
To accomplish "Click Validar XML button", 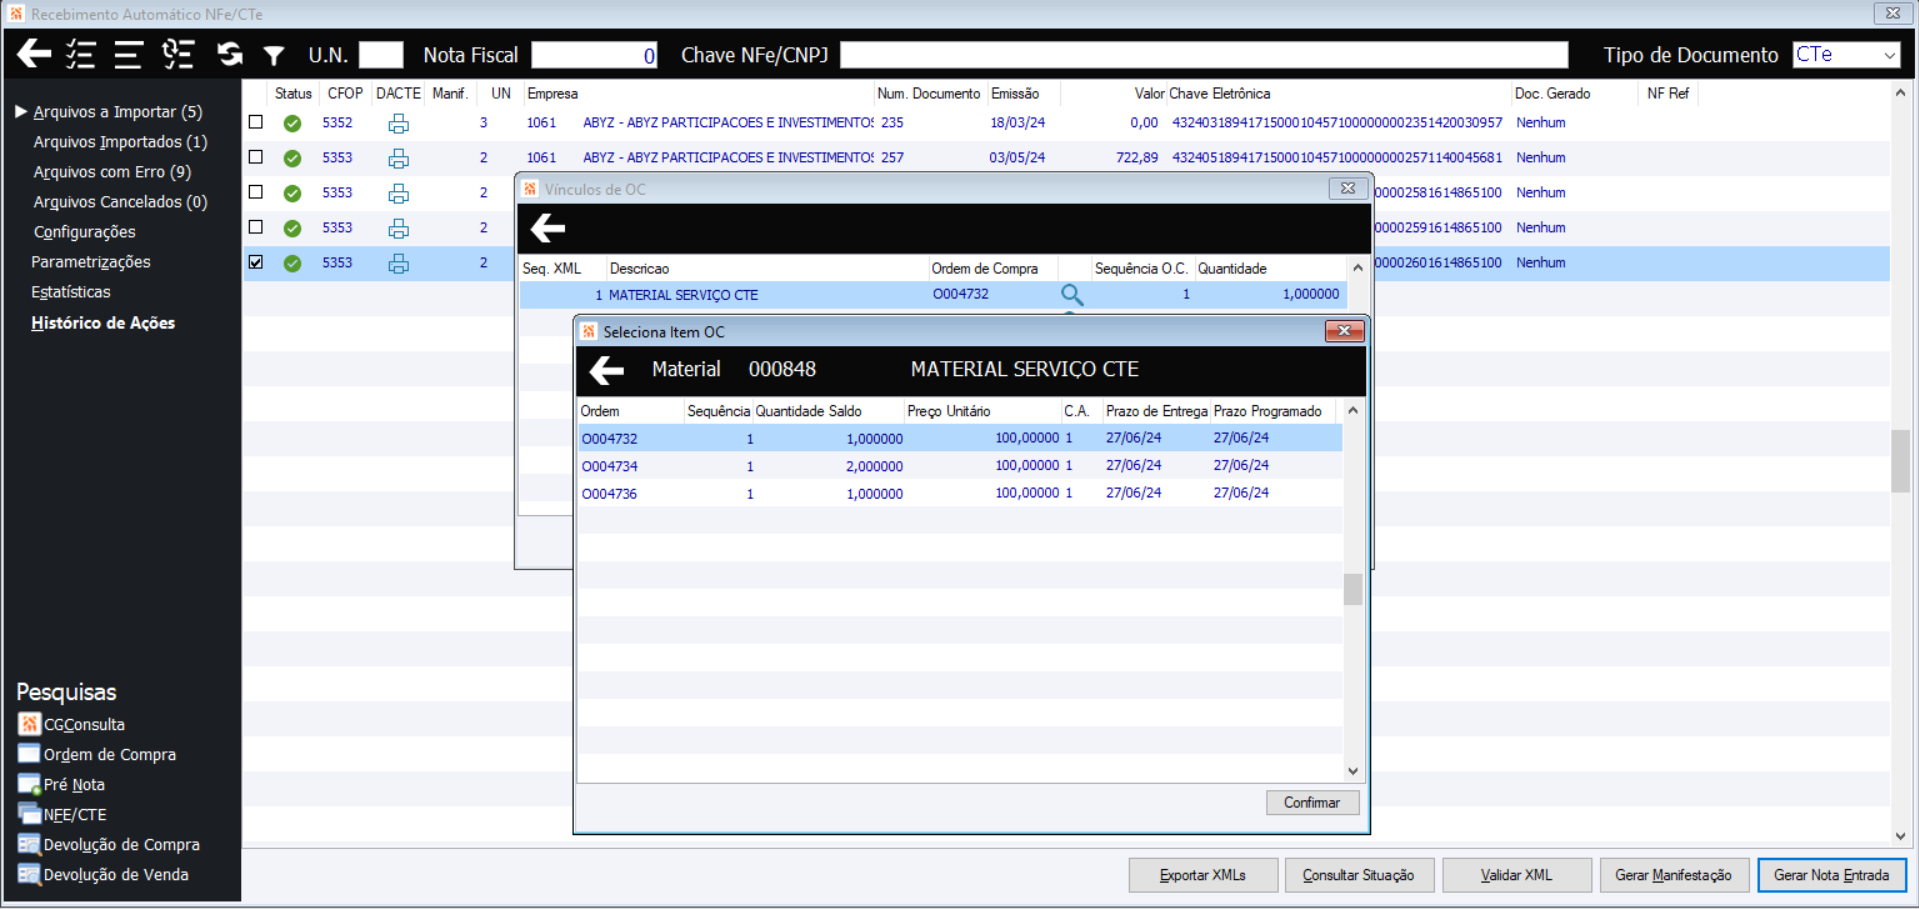I will pos(1517,875).
